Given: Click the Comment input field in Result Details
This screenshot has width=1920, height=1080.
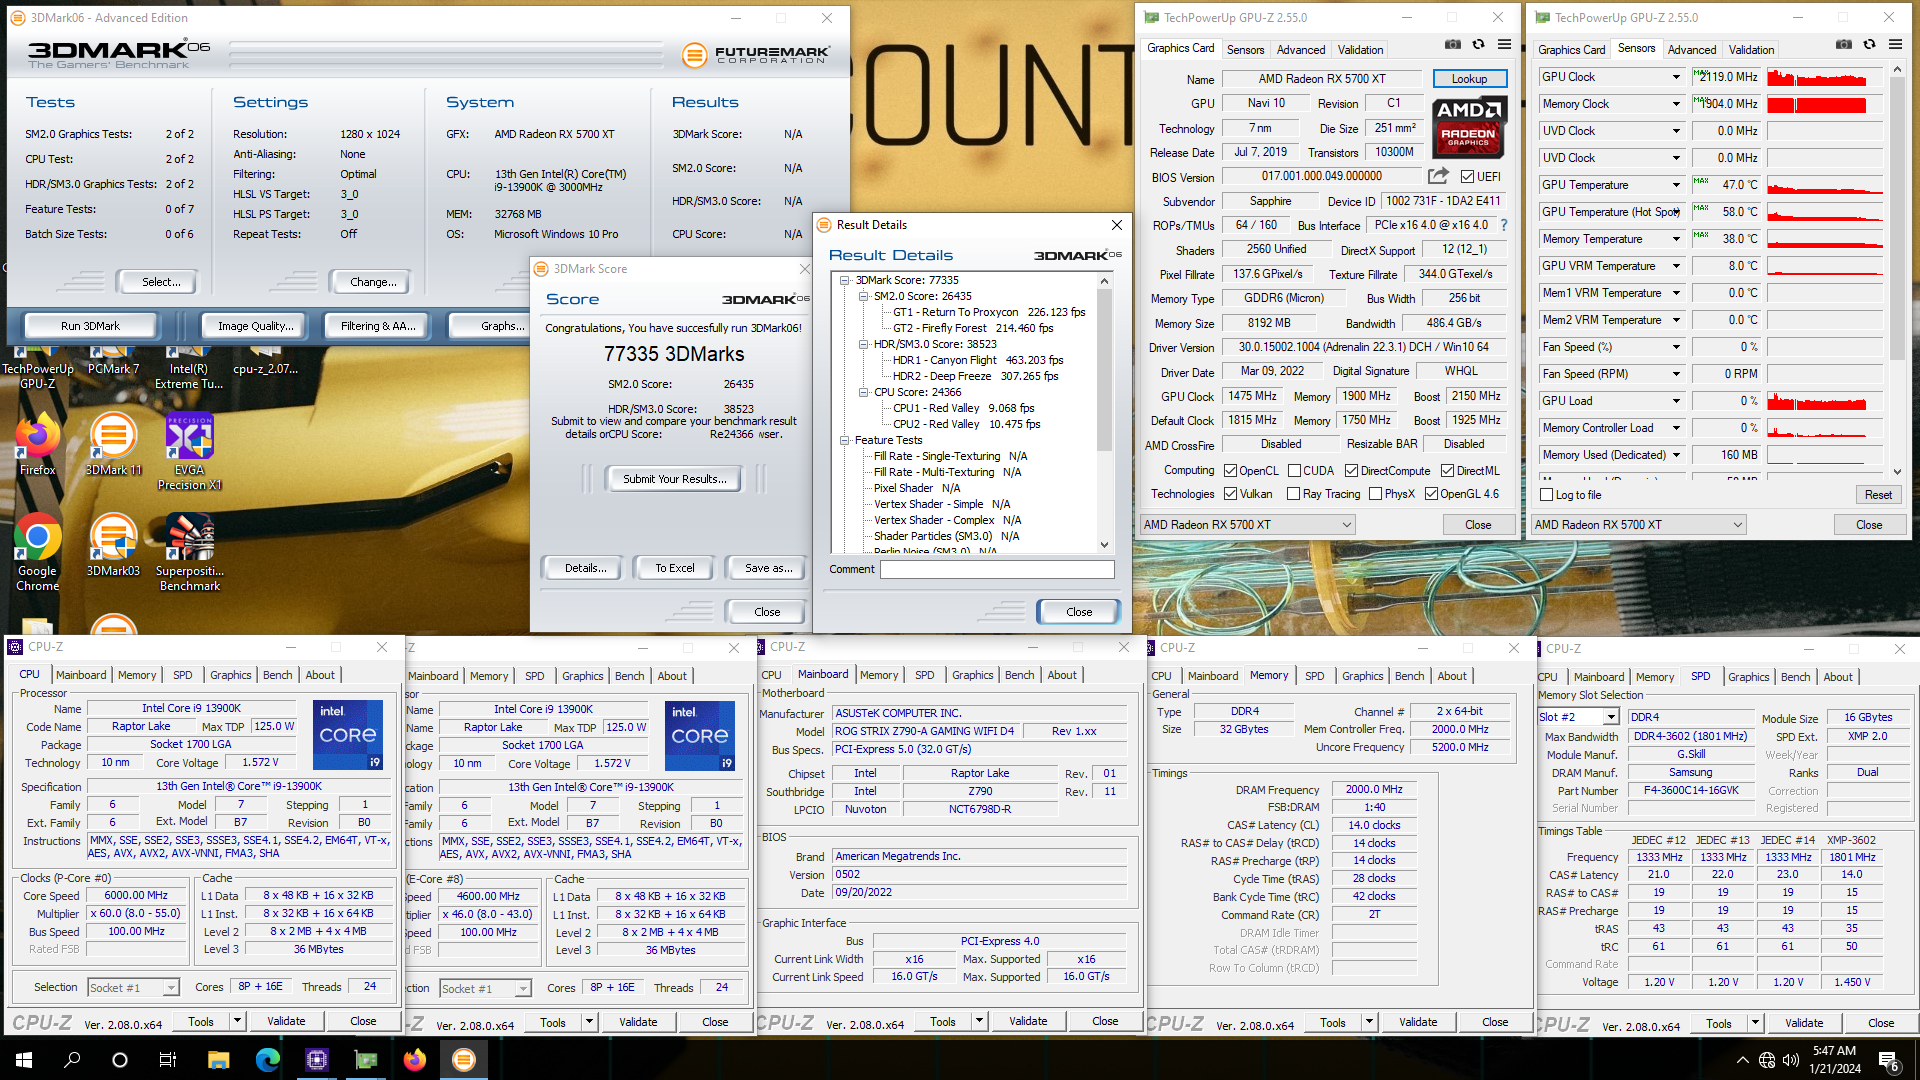Looking at the screenshot, I should coord(997,569).
